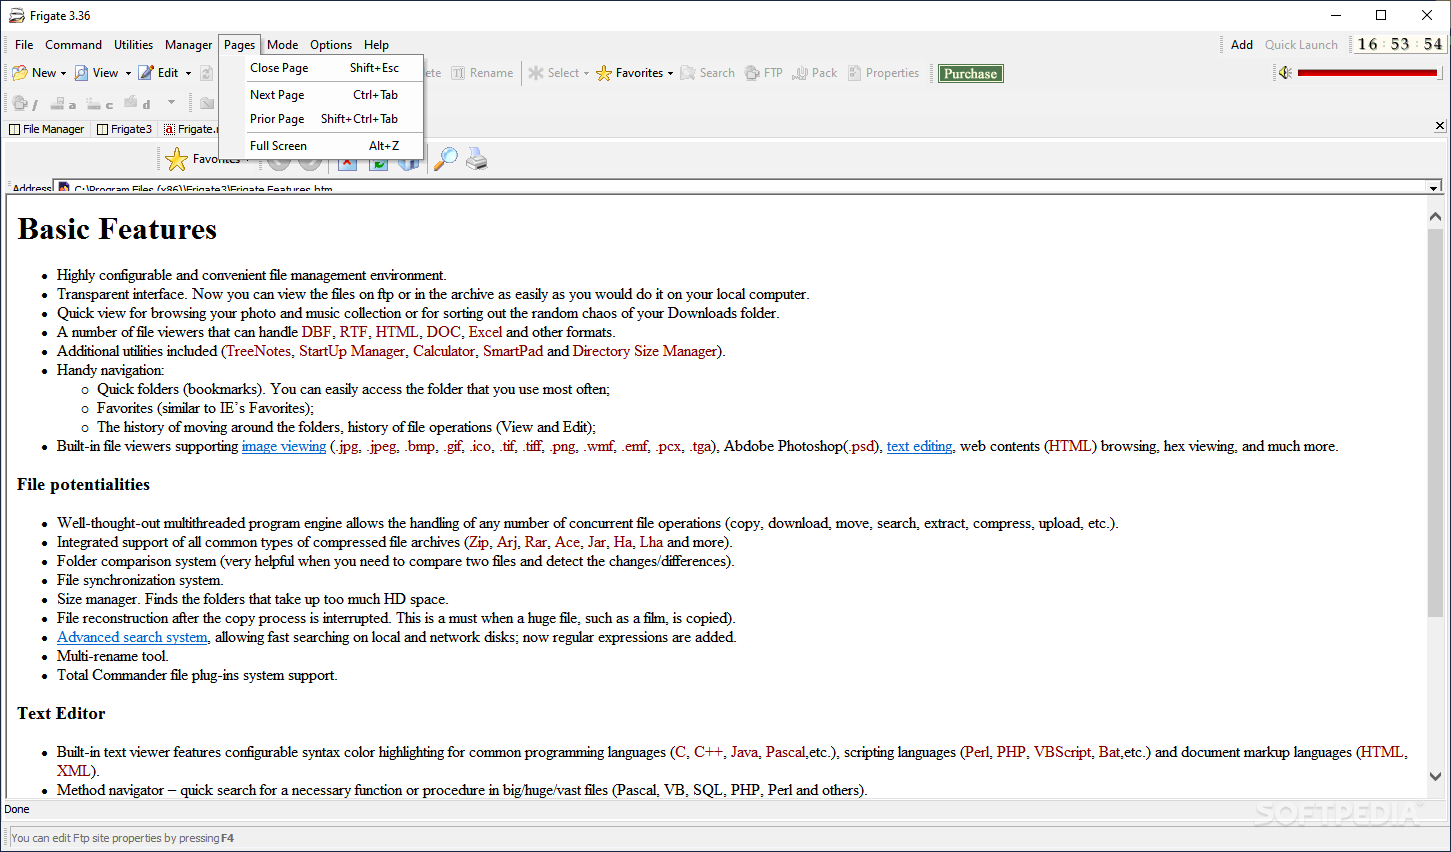Click the Select asterisk icon
This screenshot has height=852, width=1451.
point(536,73)
